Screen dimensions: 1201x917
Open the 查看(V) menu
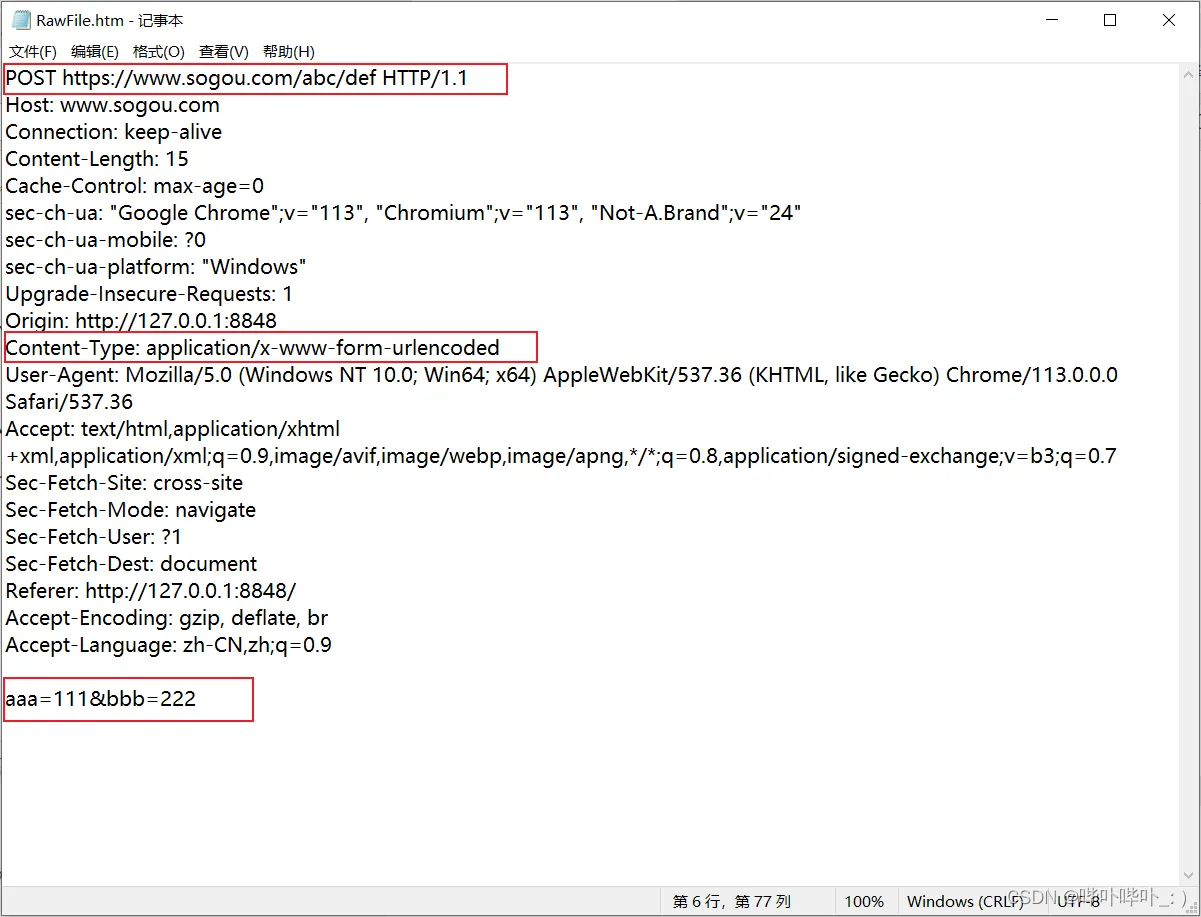(x=223, y=52)
